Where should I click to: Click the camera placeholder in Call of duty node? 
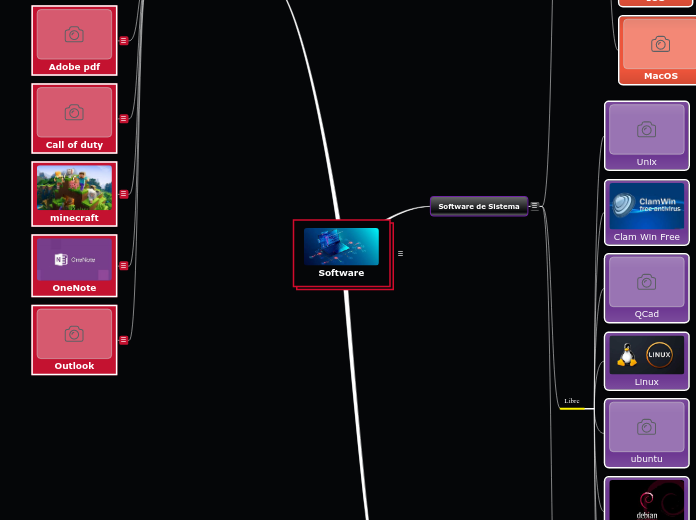tap(74, 112)
